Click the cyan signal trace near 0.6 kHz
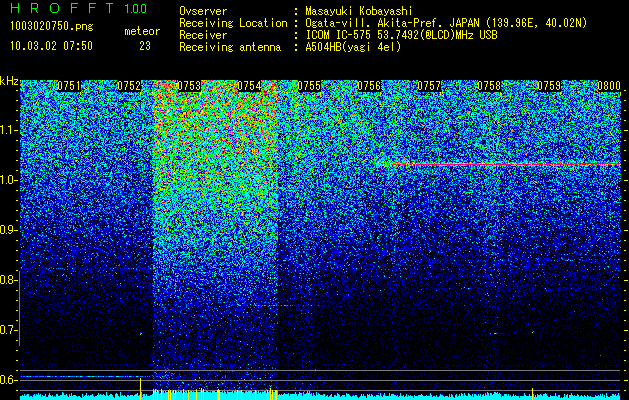 pos(86,377)
